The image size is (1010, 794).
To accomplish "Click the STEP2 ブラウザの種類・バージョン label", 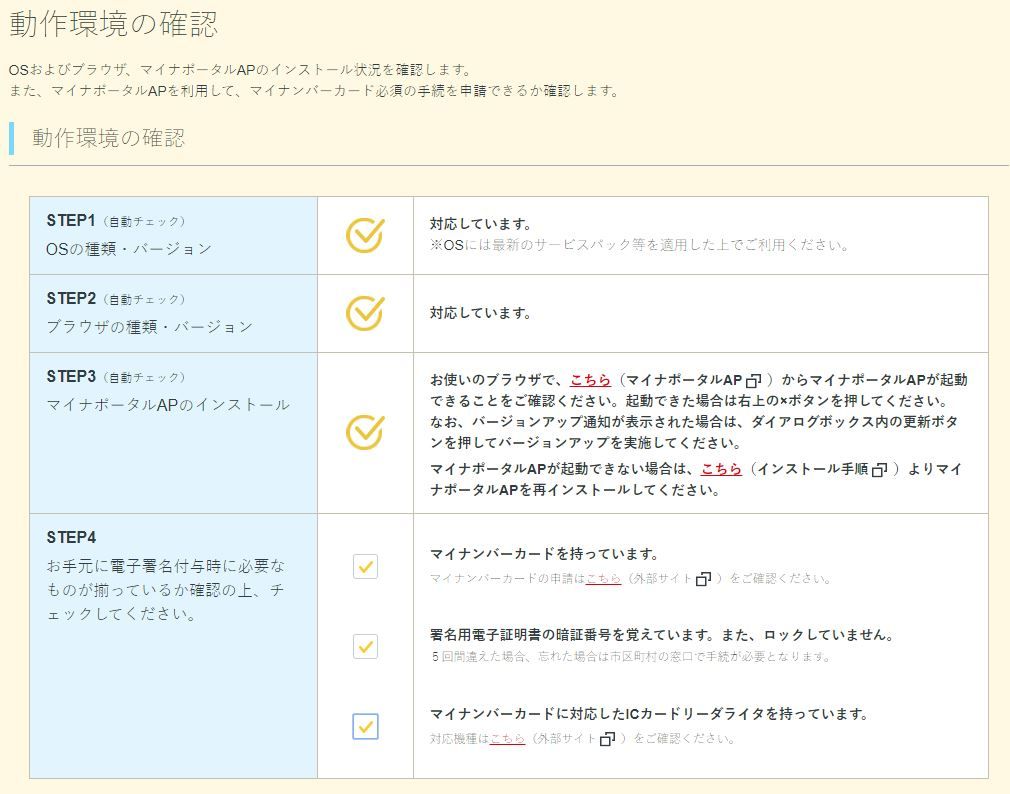I will 149,326.
